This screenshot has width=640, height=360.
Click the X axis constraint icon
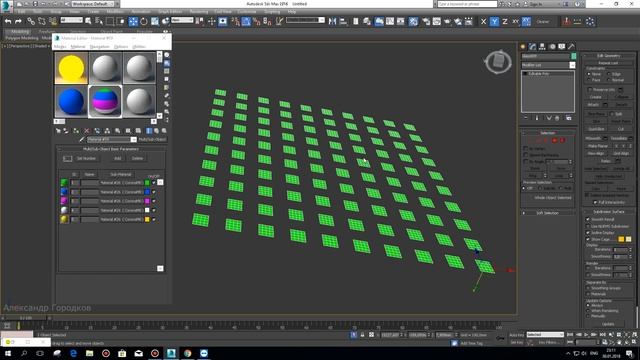coord(484,21)
